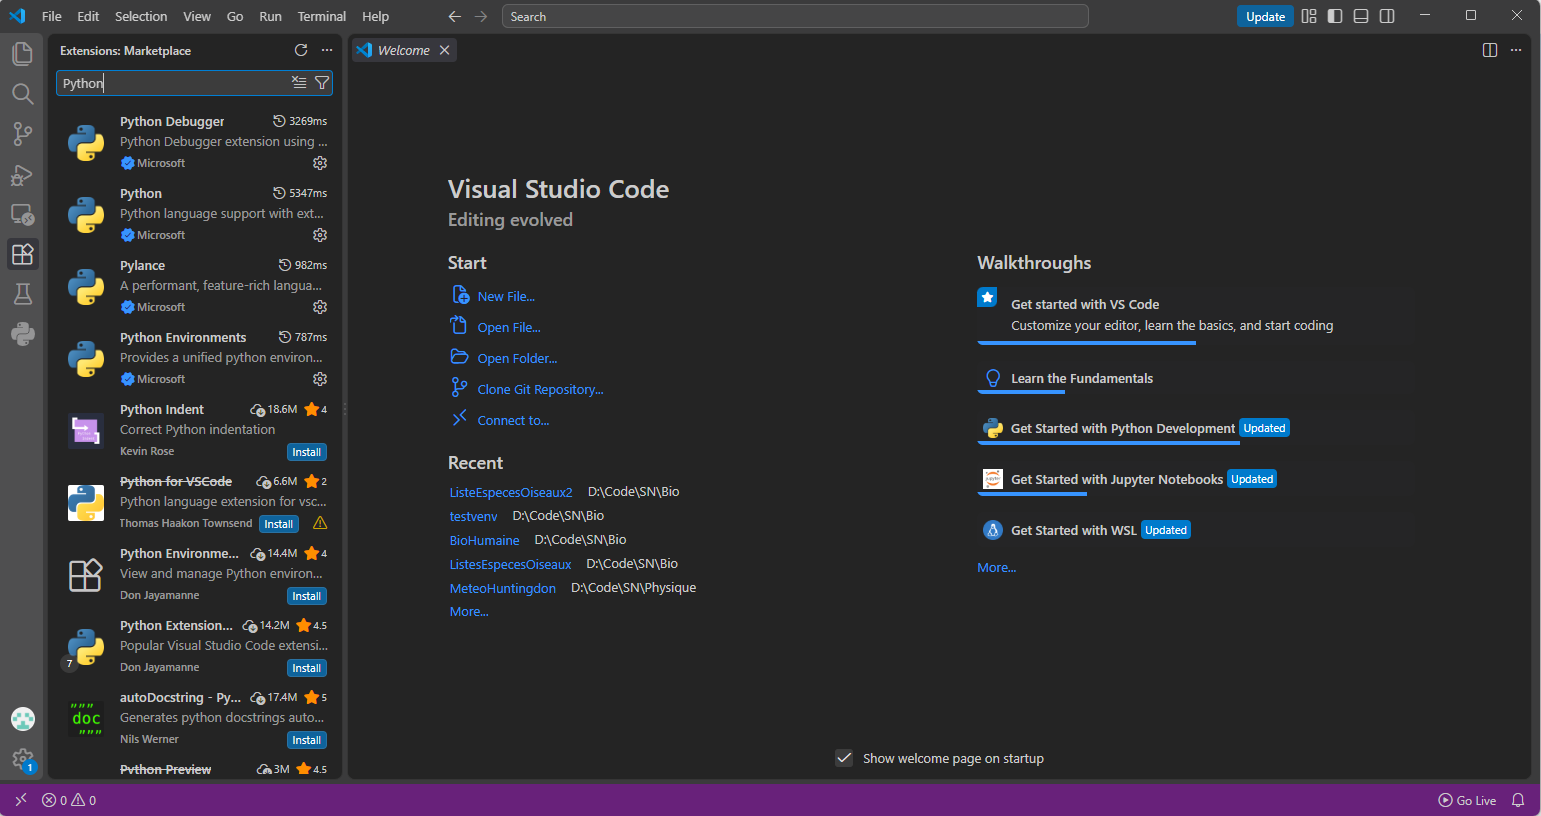1541x816 pixels.
Task: Install the autoDocstring extension
Action: point(307,740)
